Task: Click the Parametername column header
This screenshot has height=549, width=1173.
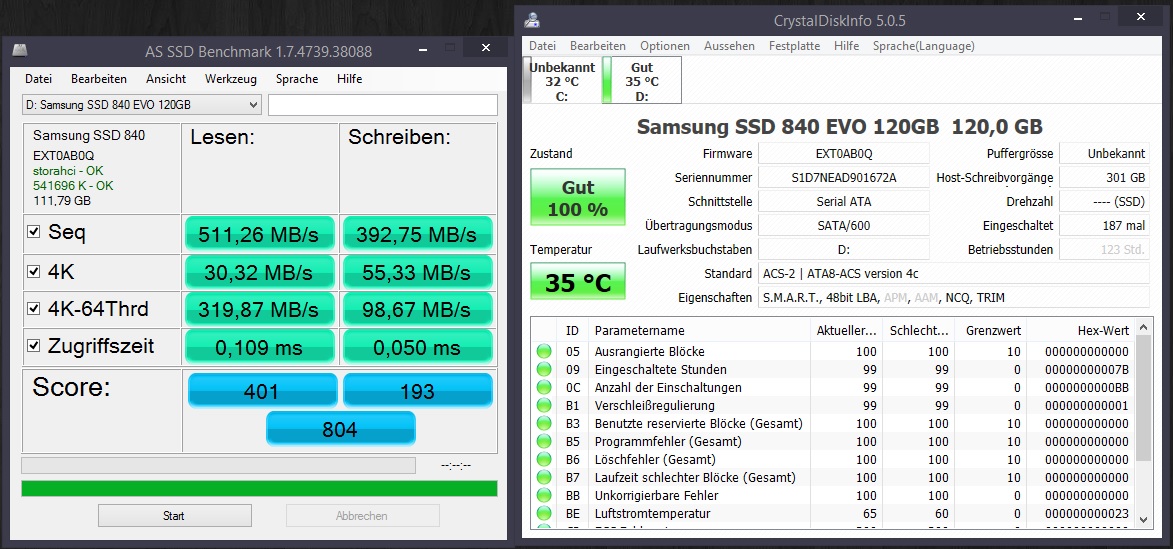Action: point(699,331)
